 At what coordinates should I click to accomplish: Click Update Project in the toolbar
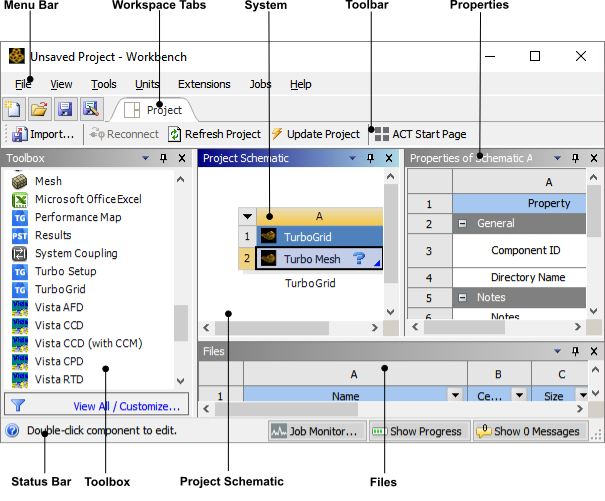316,134
